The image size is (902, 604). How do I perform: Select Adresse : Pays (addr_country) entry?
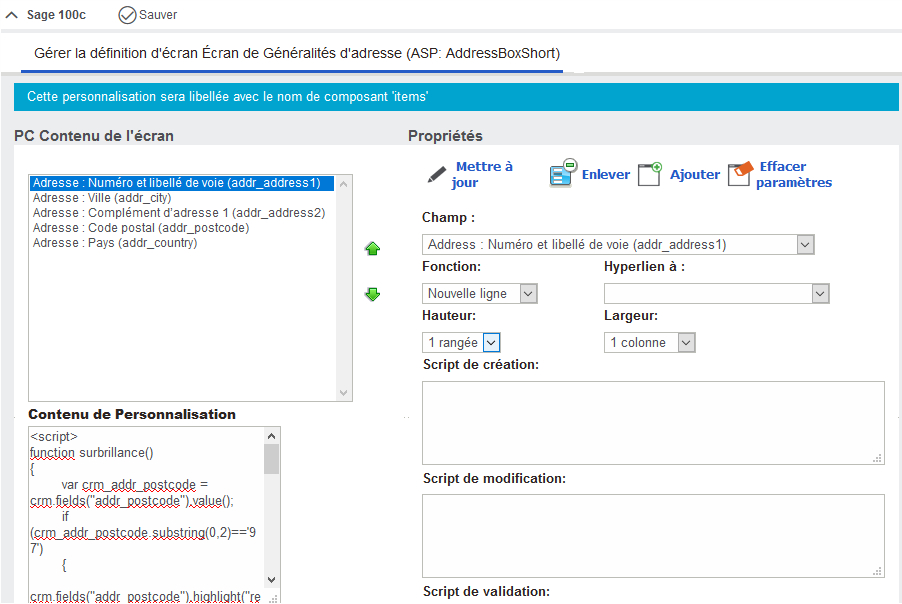(115, 243)
